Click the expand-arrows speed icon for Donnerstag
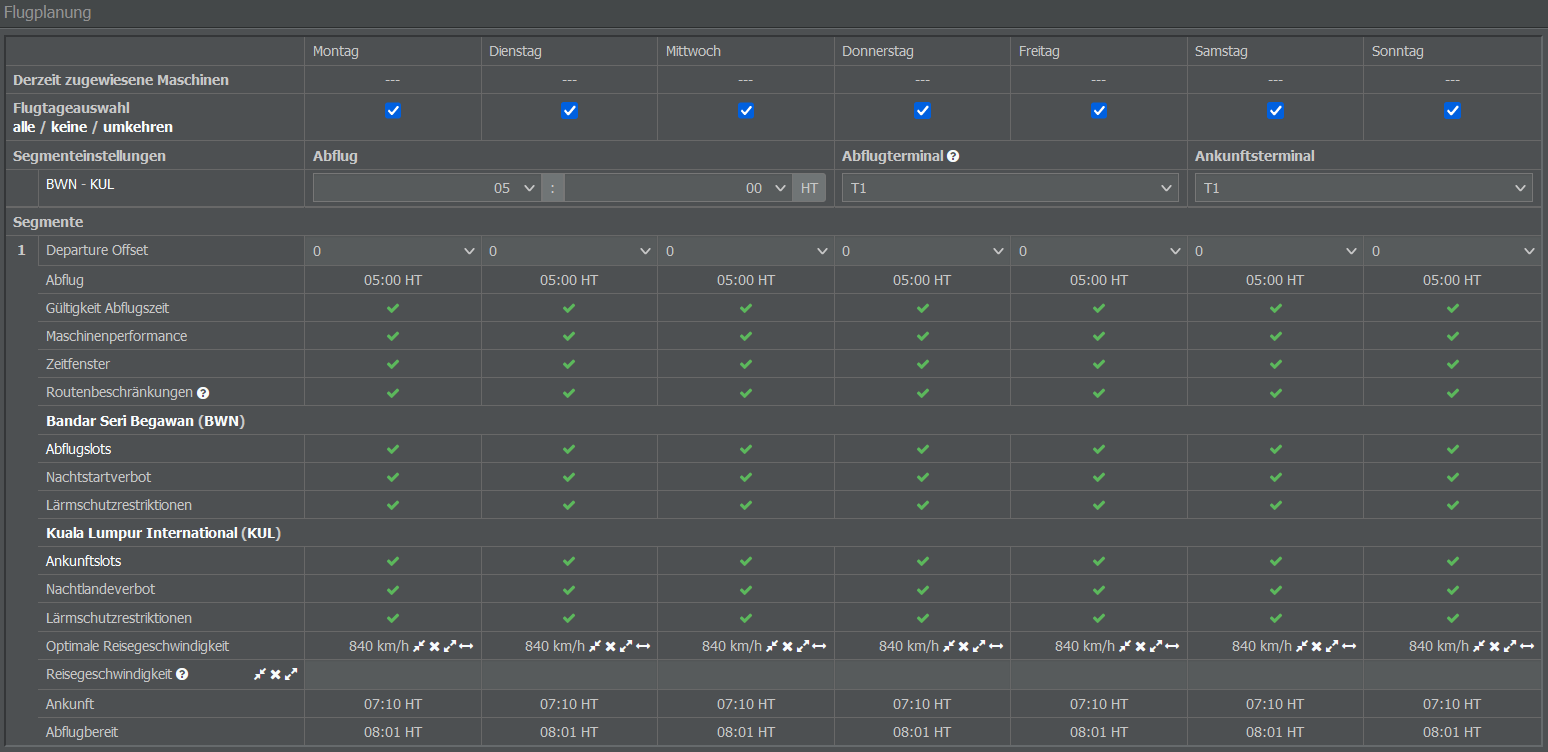1548x752 pixels. [980, 646]
